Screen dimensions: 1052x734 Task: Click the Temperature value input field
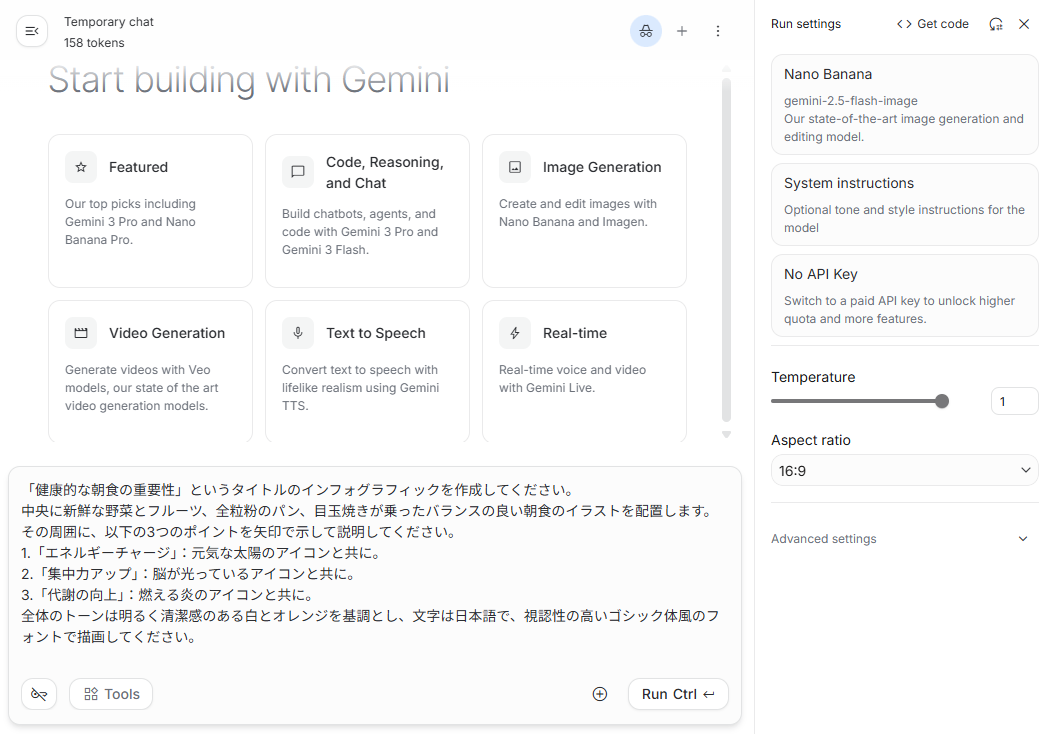click(x=1014, y=401)
